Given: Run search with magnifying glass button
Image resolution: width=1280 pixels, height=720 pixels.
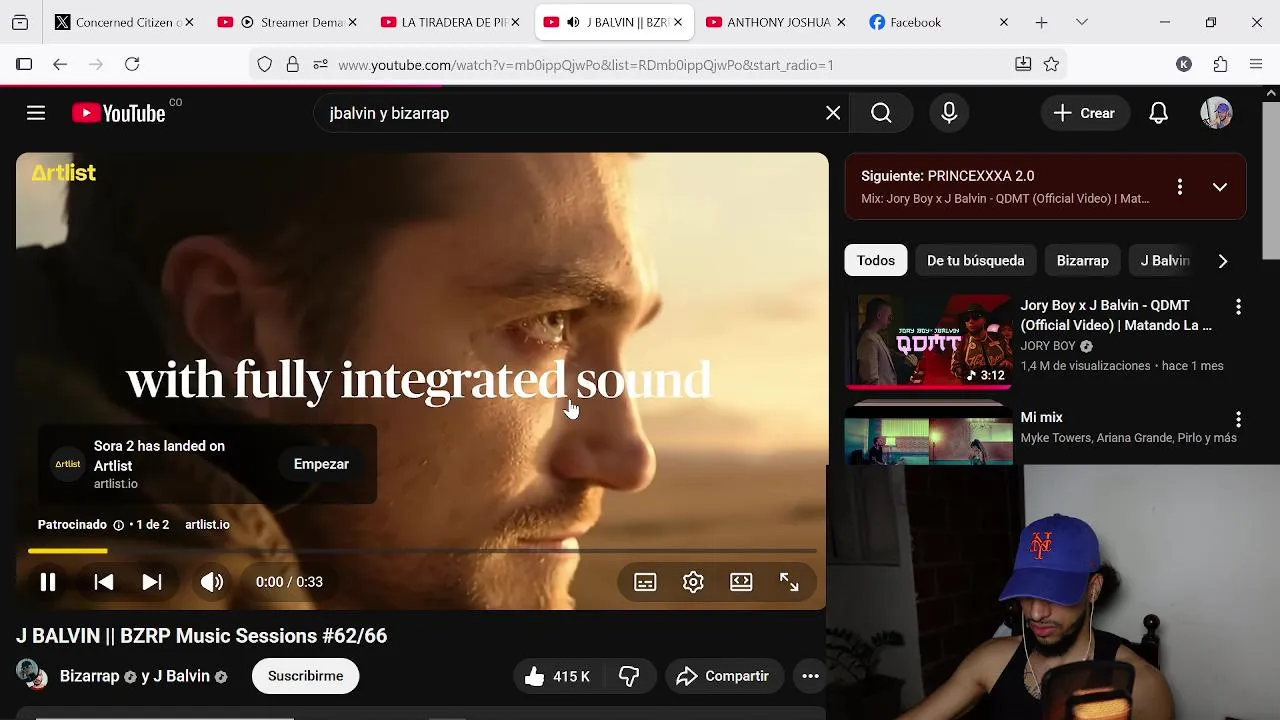Looking at the screenshot, I should (881, 113).
